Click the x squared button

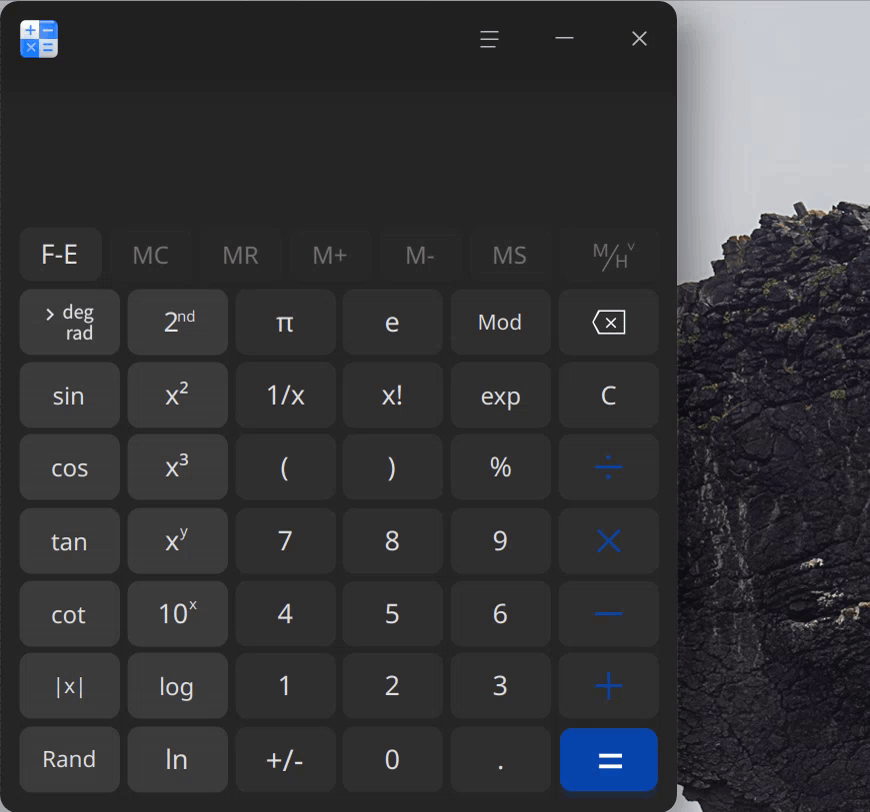click(x=178, y=395)
